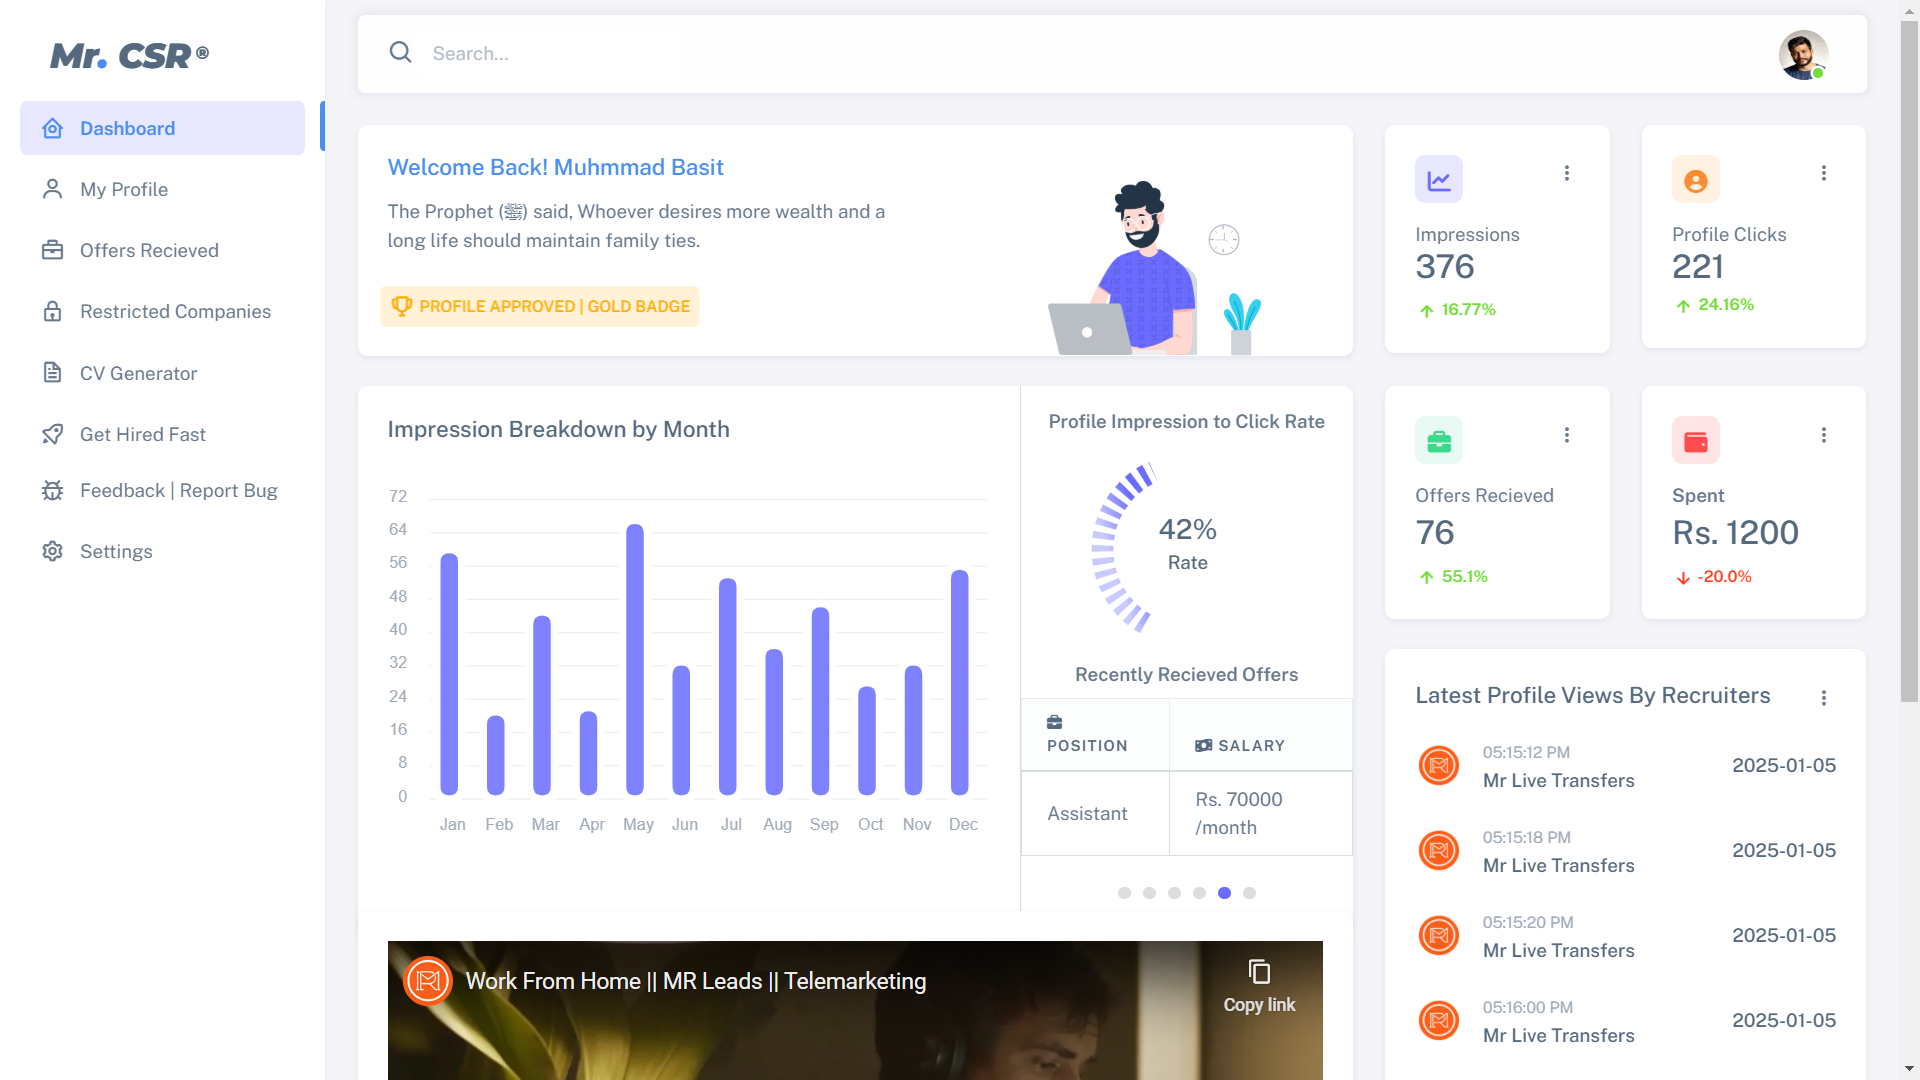This screenshot has height=1080, width=1920.
Task: Open the user avatar in the header
Action: [1803, 54]
